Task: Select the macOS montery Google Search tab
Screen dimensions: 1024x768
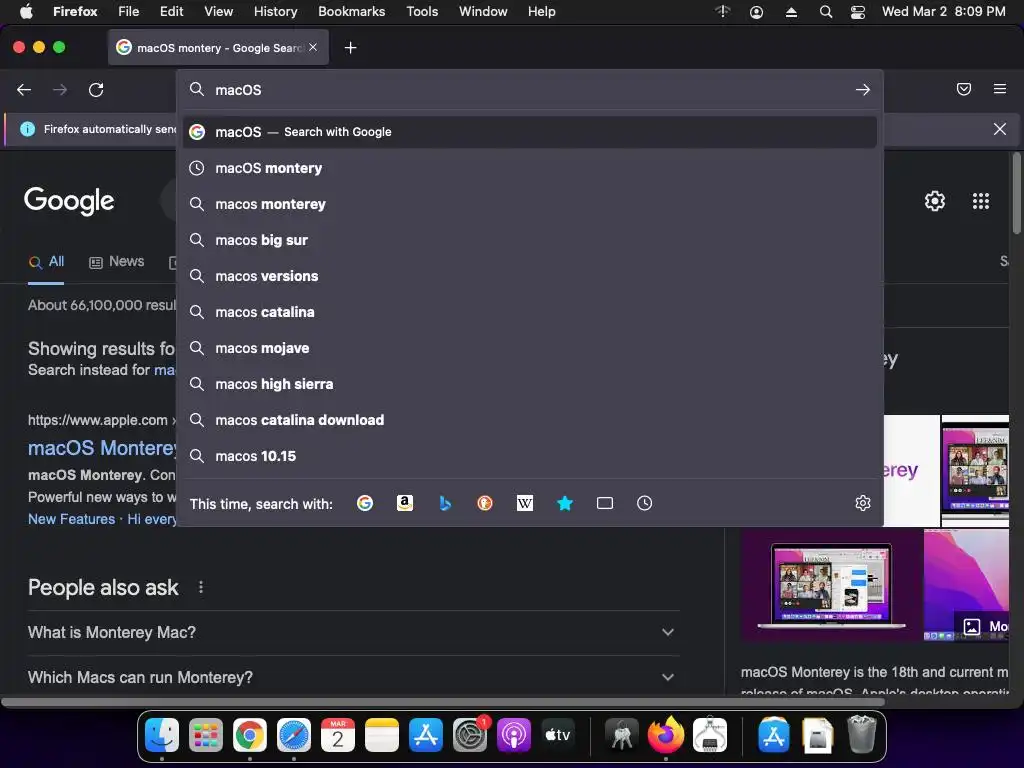Action: click(x=218, y=48)
